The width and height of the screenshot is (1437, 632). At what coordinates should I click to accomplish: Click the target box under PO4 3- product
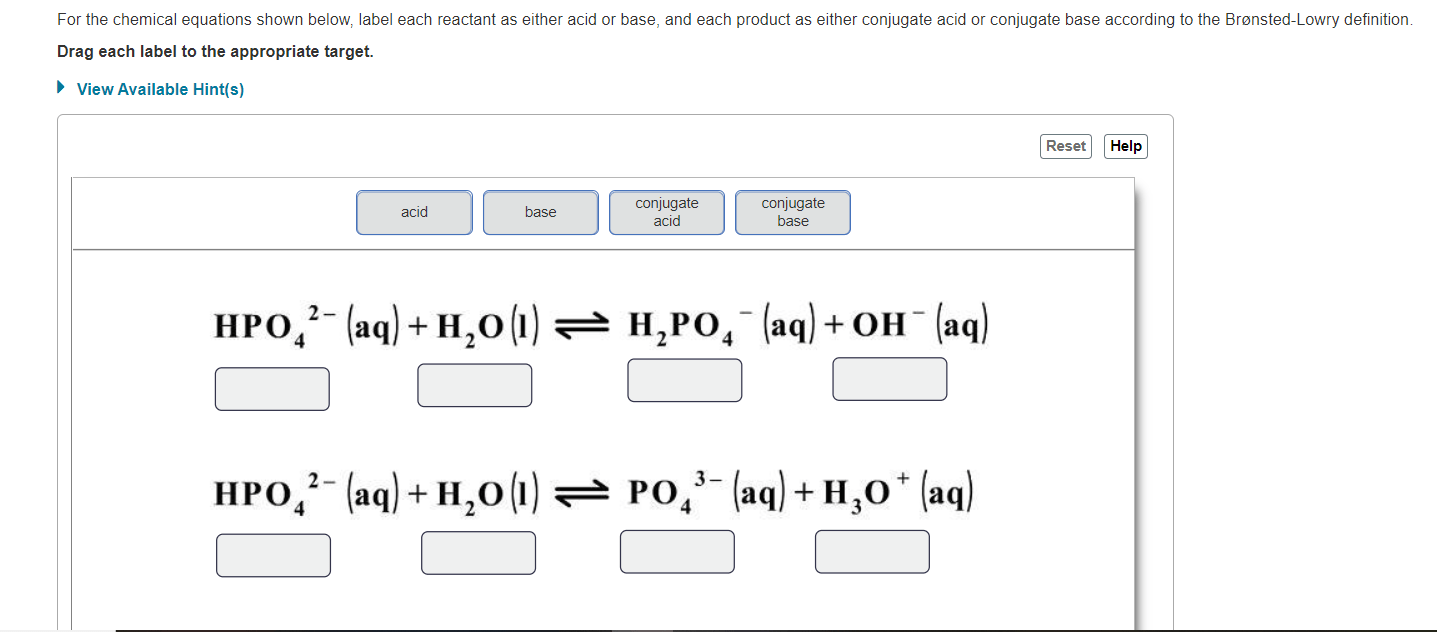click(x=677, y=550)
